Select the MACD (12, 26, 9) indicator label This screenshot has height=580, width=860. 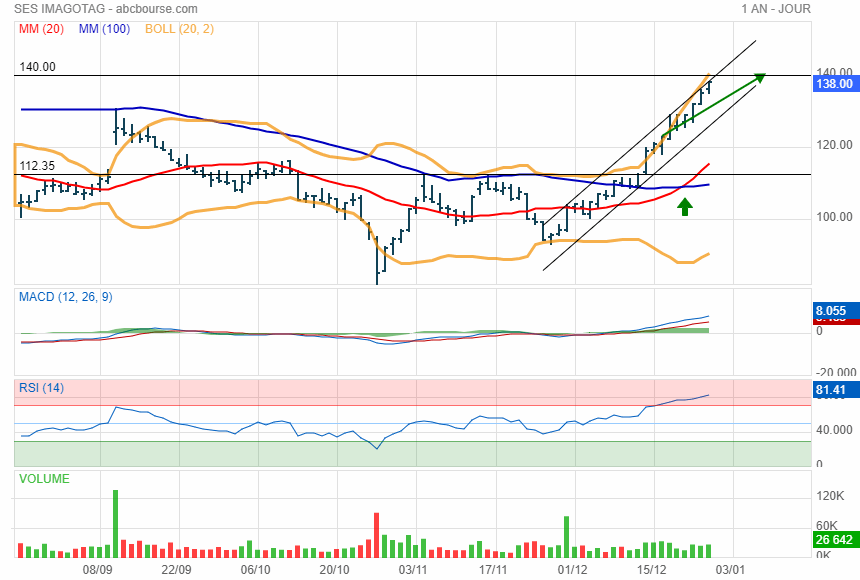point(66,297)
